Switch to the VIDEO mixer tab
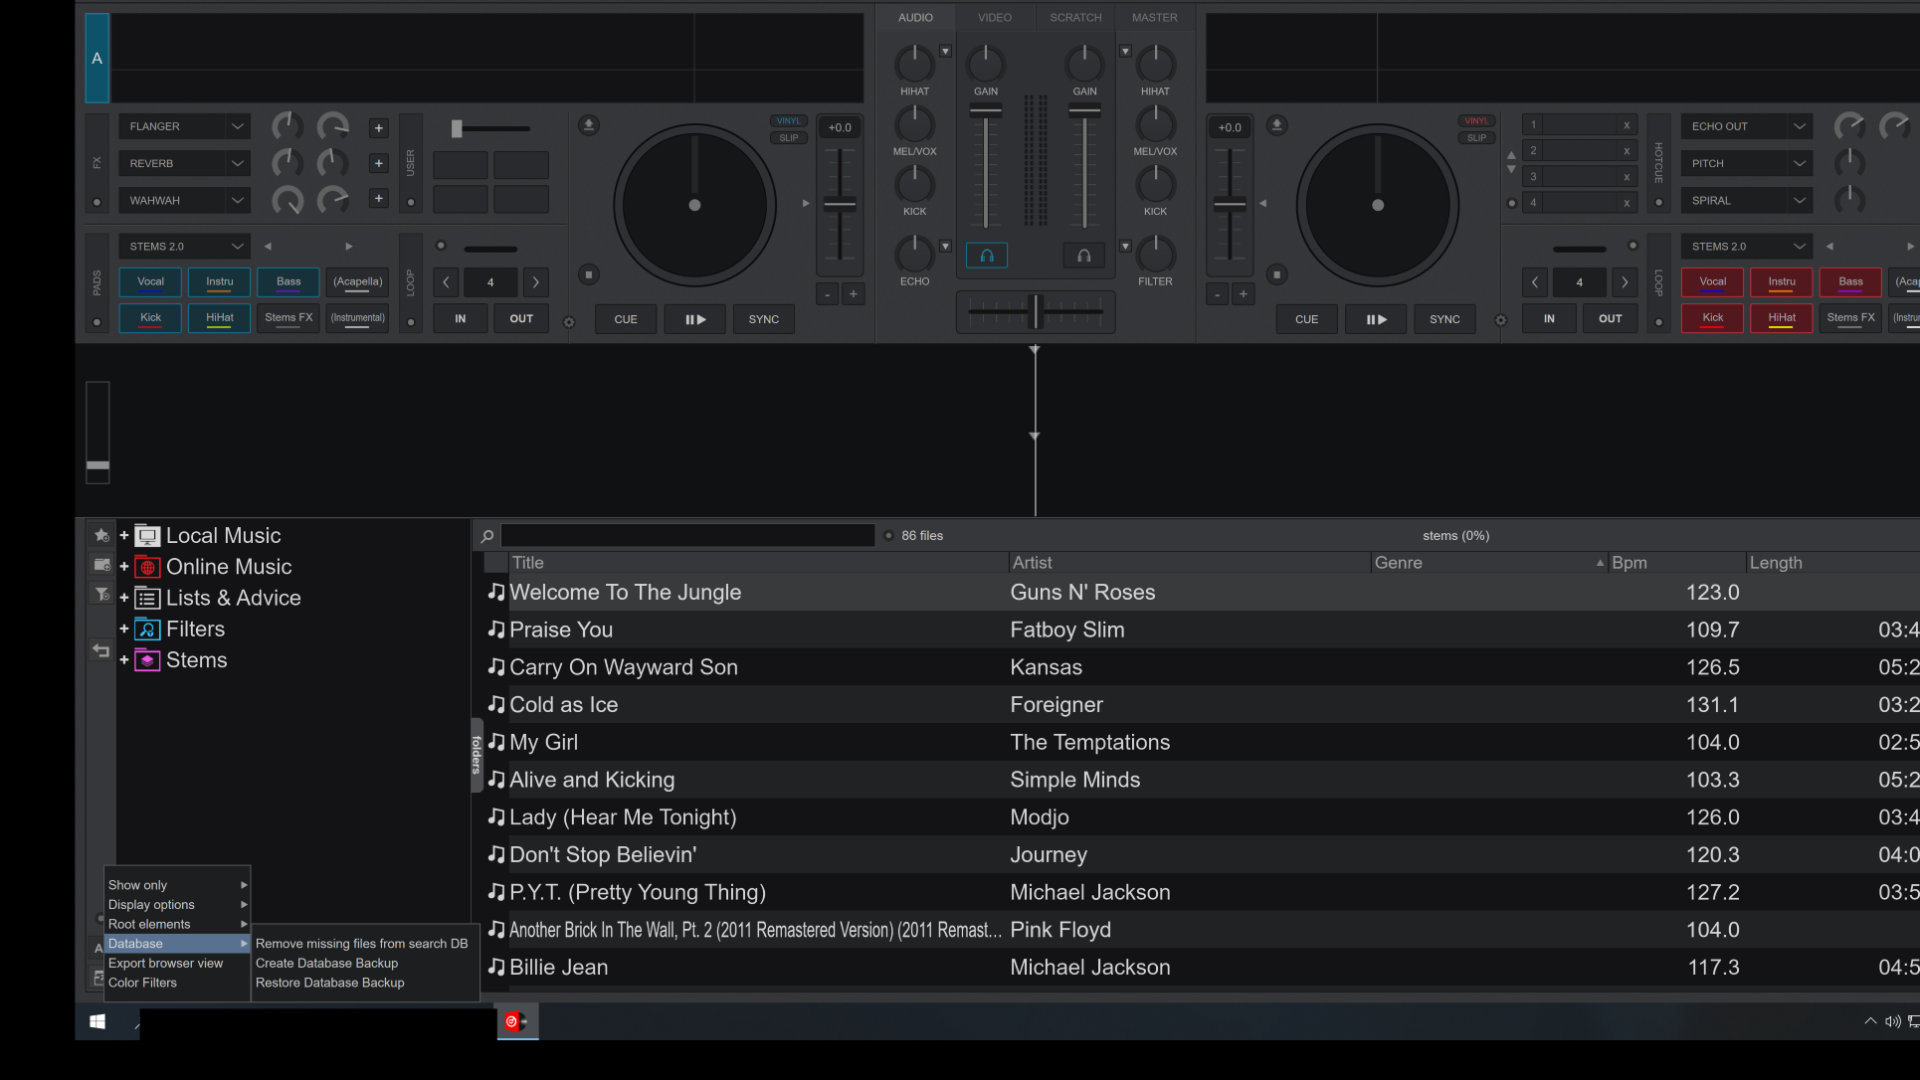This screenshot has width=1920, height=1080. coord(993,17)
